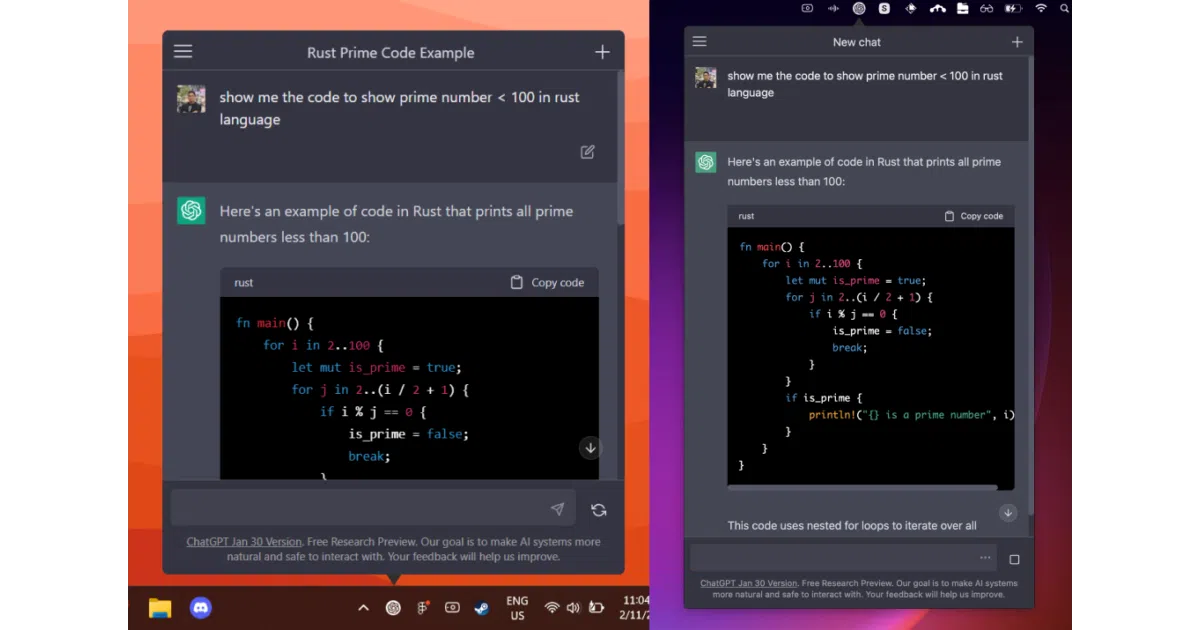Click battery charging icon in macOS menu bar
Viewport: 1200px width, 630px height.
point(1014,8)
